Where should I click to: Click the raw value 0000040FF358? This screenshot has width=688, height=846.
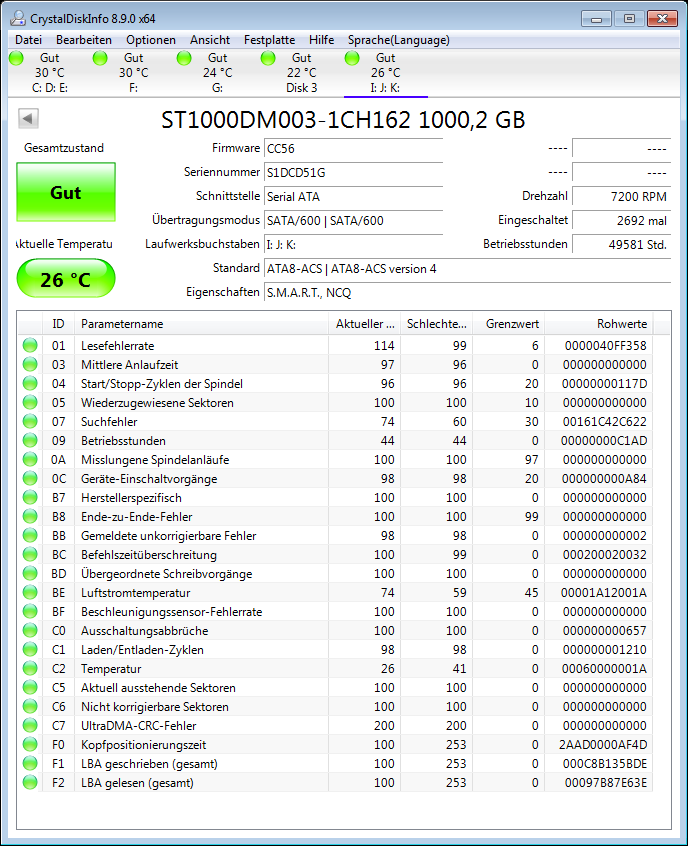point(605,345)
